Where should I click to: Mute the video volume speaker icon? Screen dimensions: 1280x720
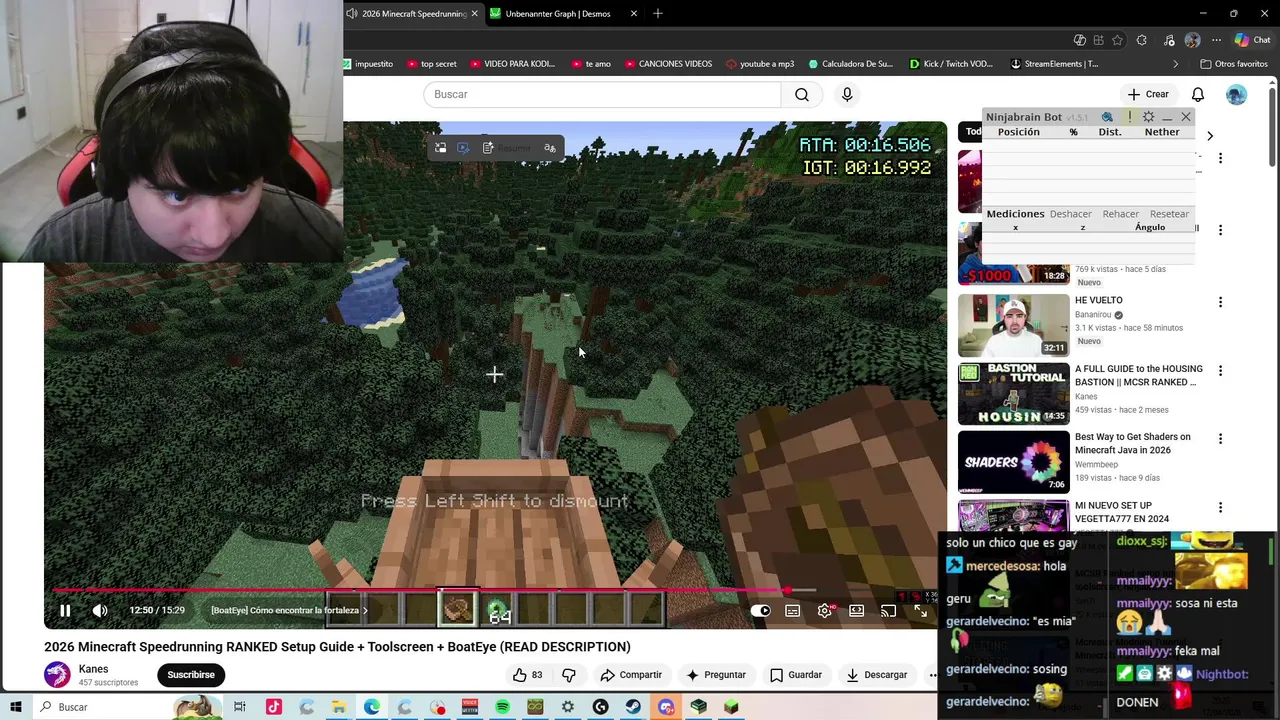[x=100, y=610]
